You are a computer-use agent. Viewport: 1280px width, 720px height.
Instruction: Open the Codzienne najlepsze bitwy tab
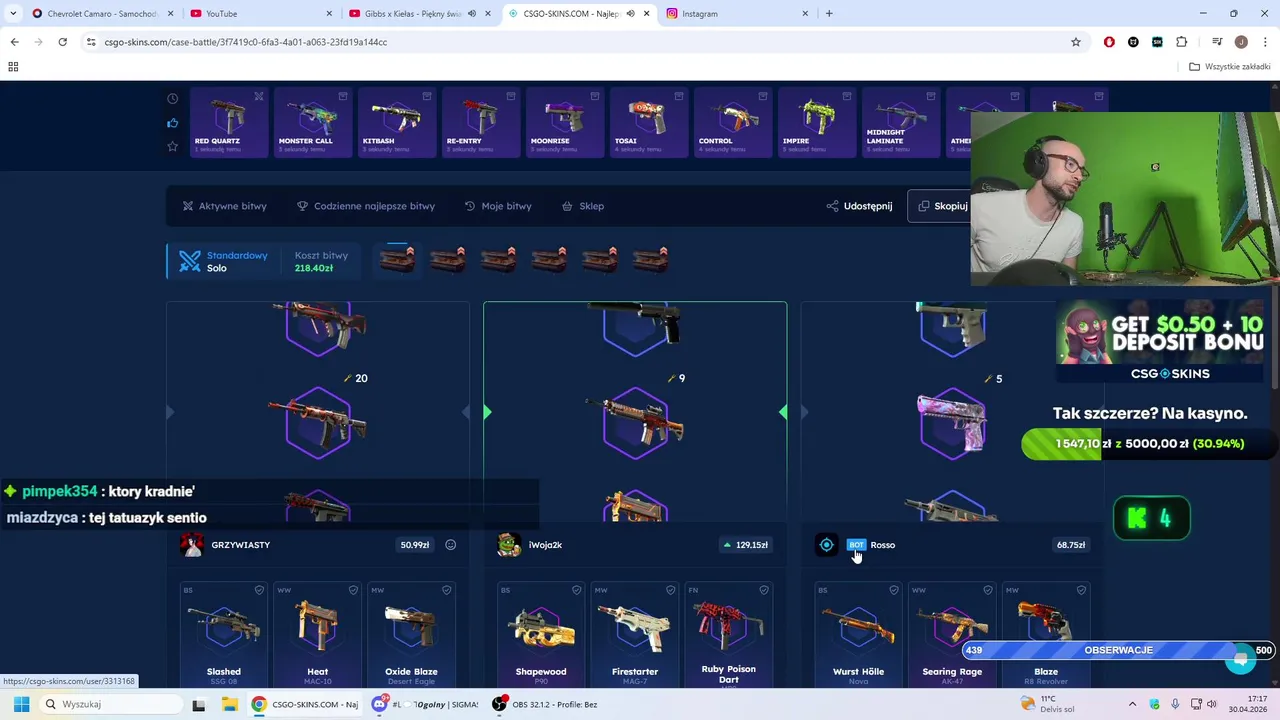(366, 206)
